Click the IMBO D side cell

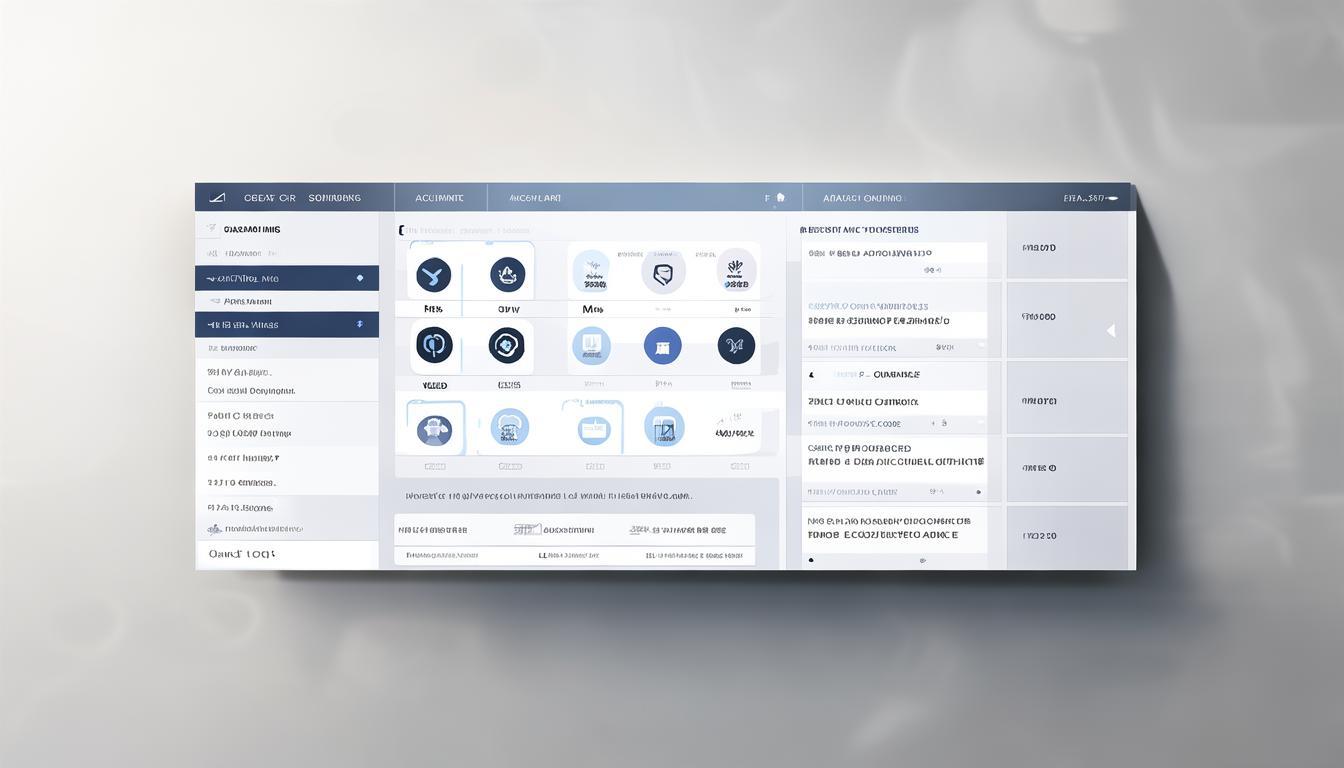pos(1067,247)
